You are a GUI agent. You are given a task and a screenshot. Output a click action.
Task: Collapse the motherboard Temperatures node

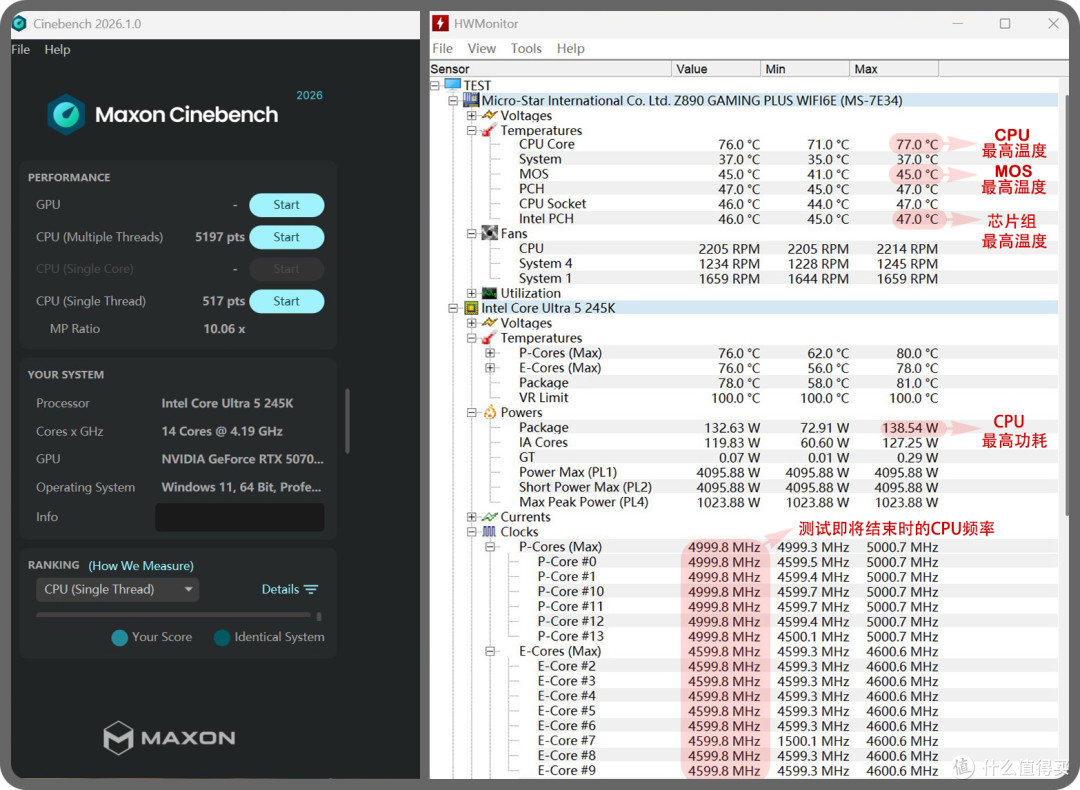click(472, 130)
